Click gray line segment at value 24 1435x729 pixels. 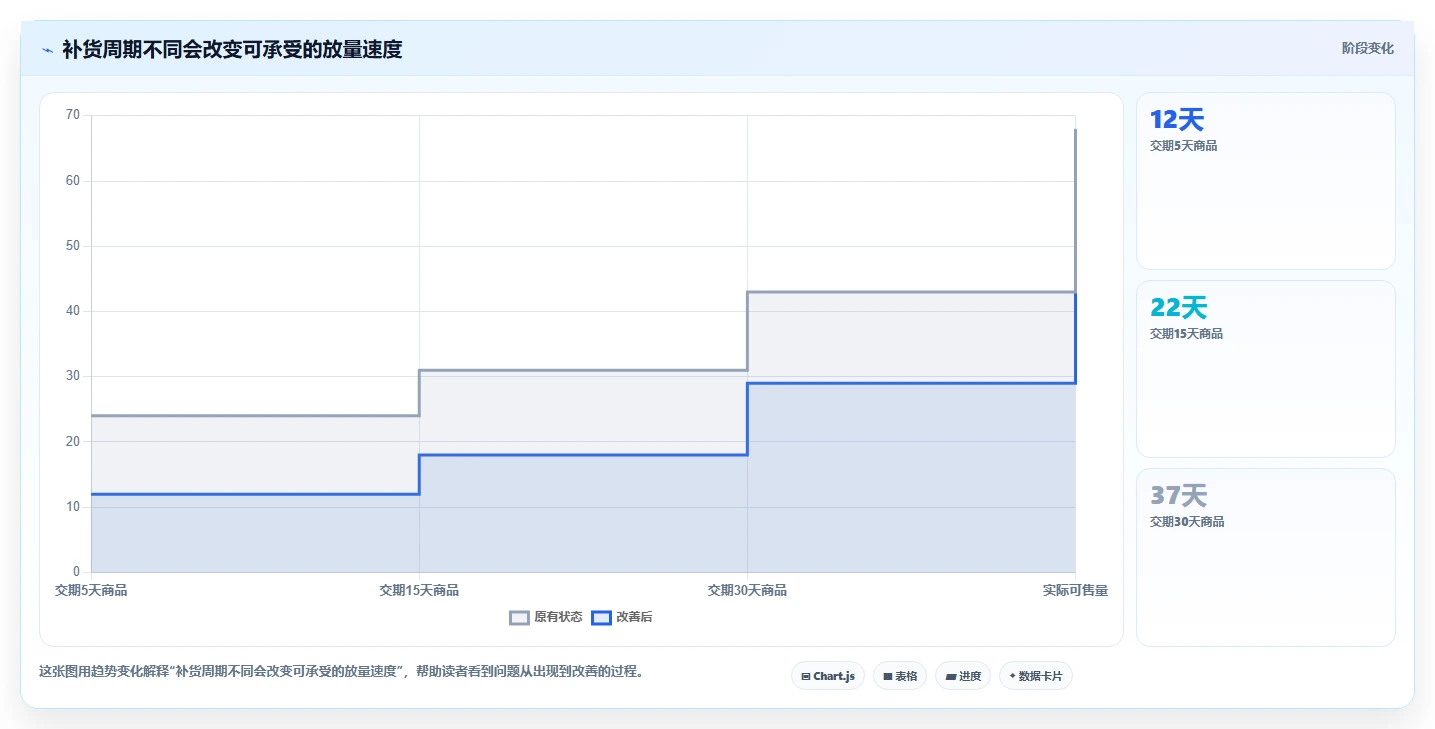pos(255,415)
